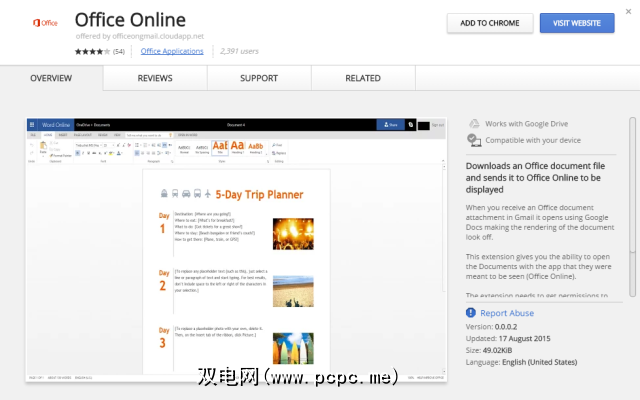Add the Office Online extension to Chrome
Screen dimensions: 640x400
490,23
